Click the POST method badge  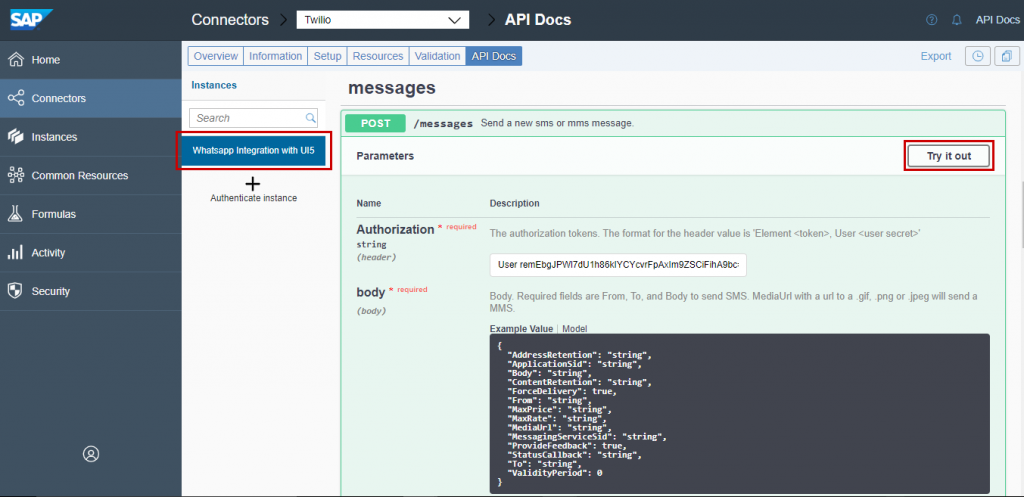coord(376,123)
